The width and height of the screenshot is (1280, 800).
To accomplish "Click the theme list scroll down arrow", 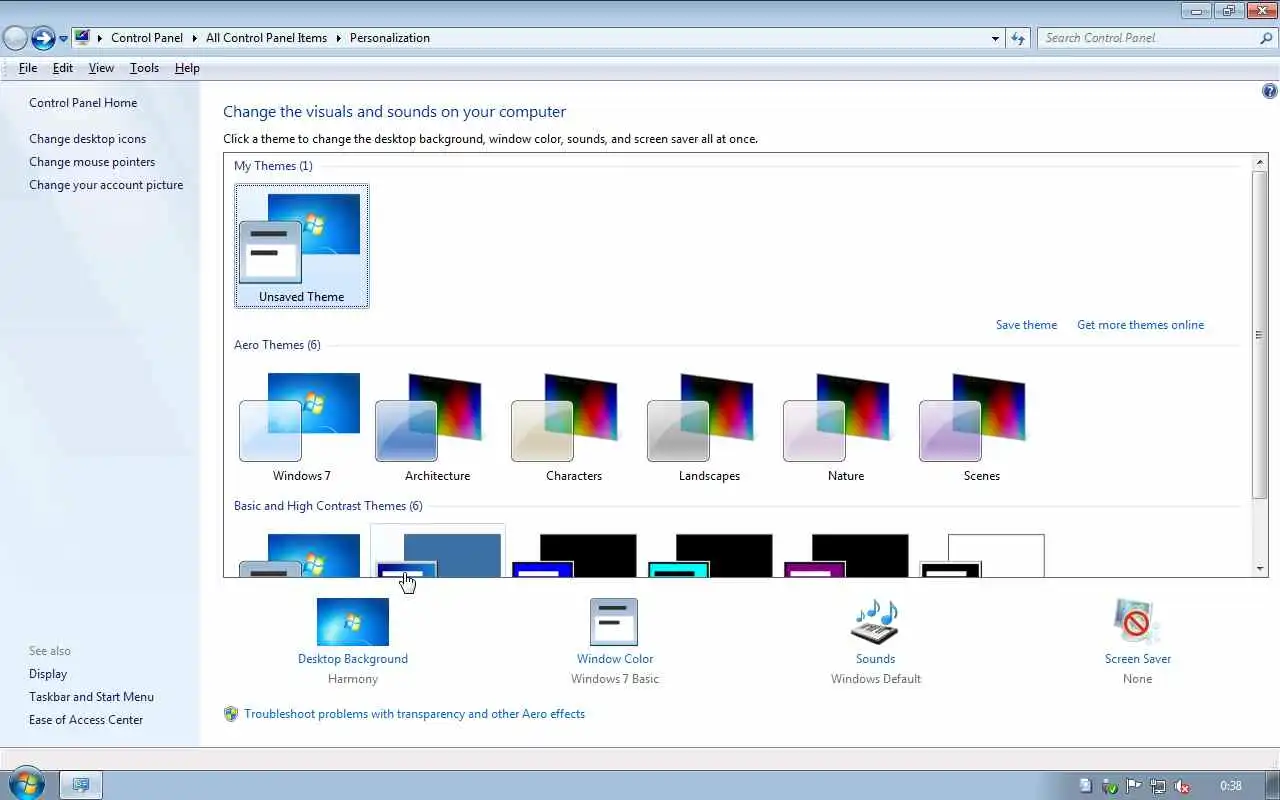I will pyautogui.click(x=1260, y=569).
